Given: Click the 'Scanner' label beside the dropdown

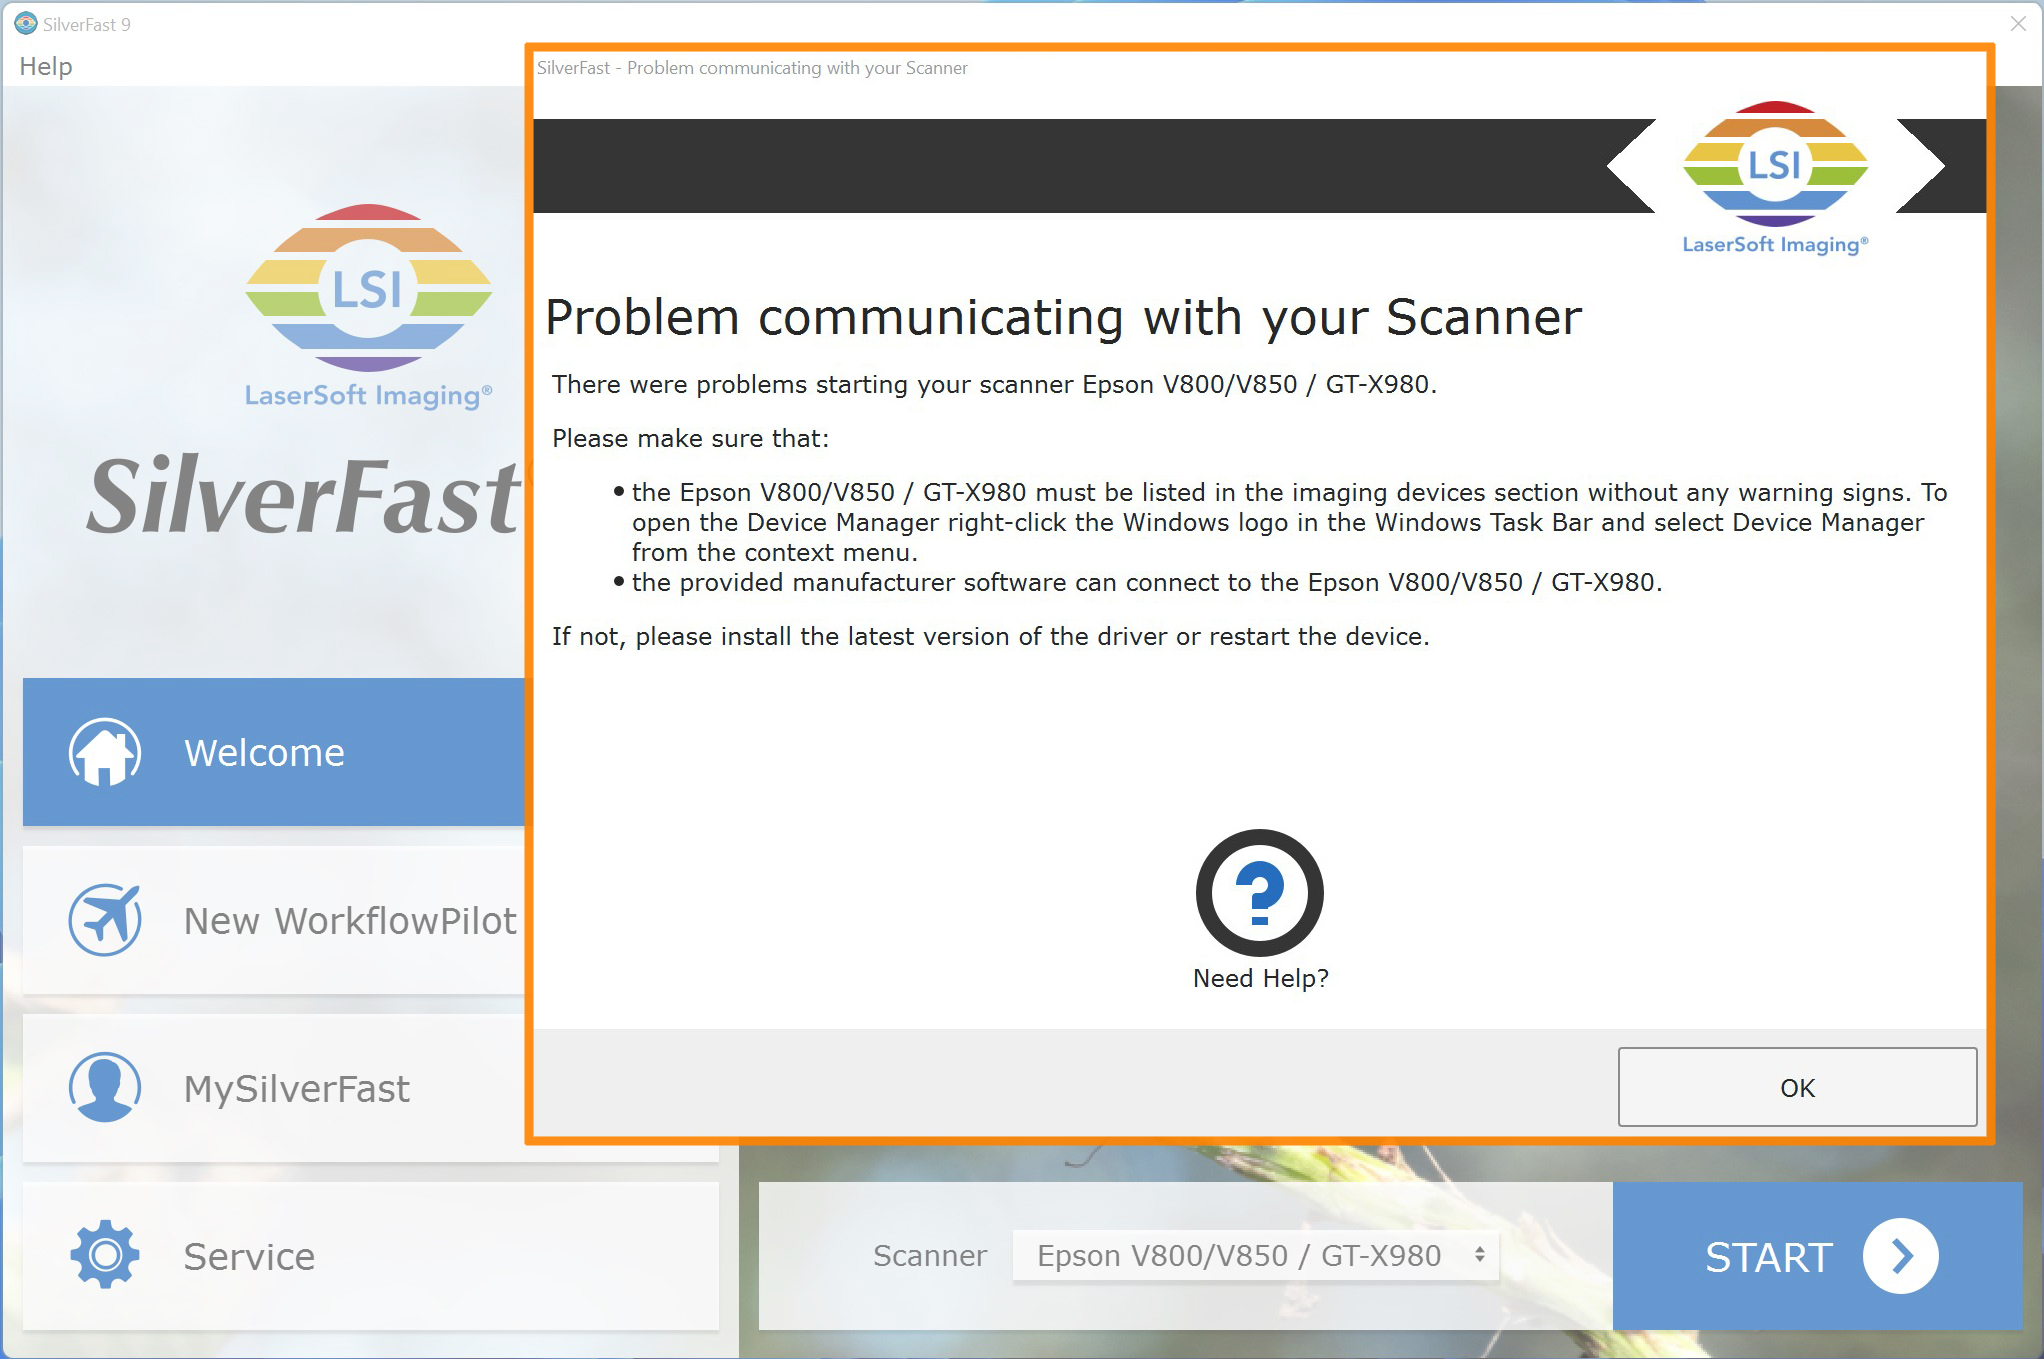Looking at the screenshot, I should click(929, 1256).
